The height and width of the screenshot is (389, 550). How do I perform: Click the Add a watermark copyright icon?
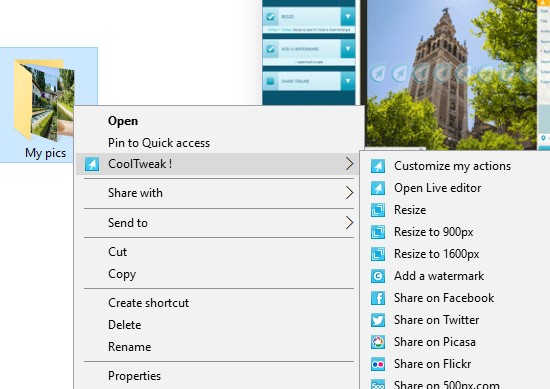coord(378,276)
